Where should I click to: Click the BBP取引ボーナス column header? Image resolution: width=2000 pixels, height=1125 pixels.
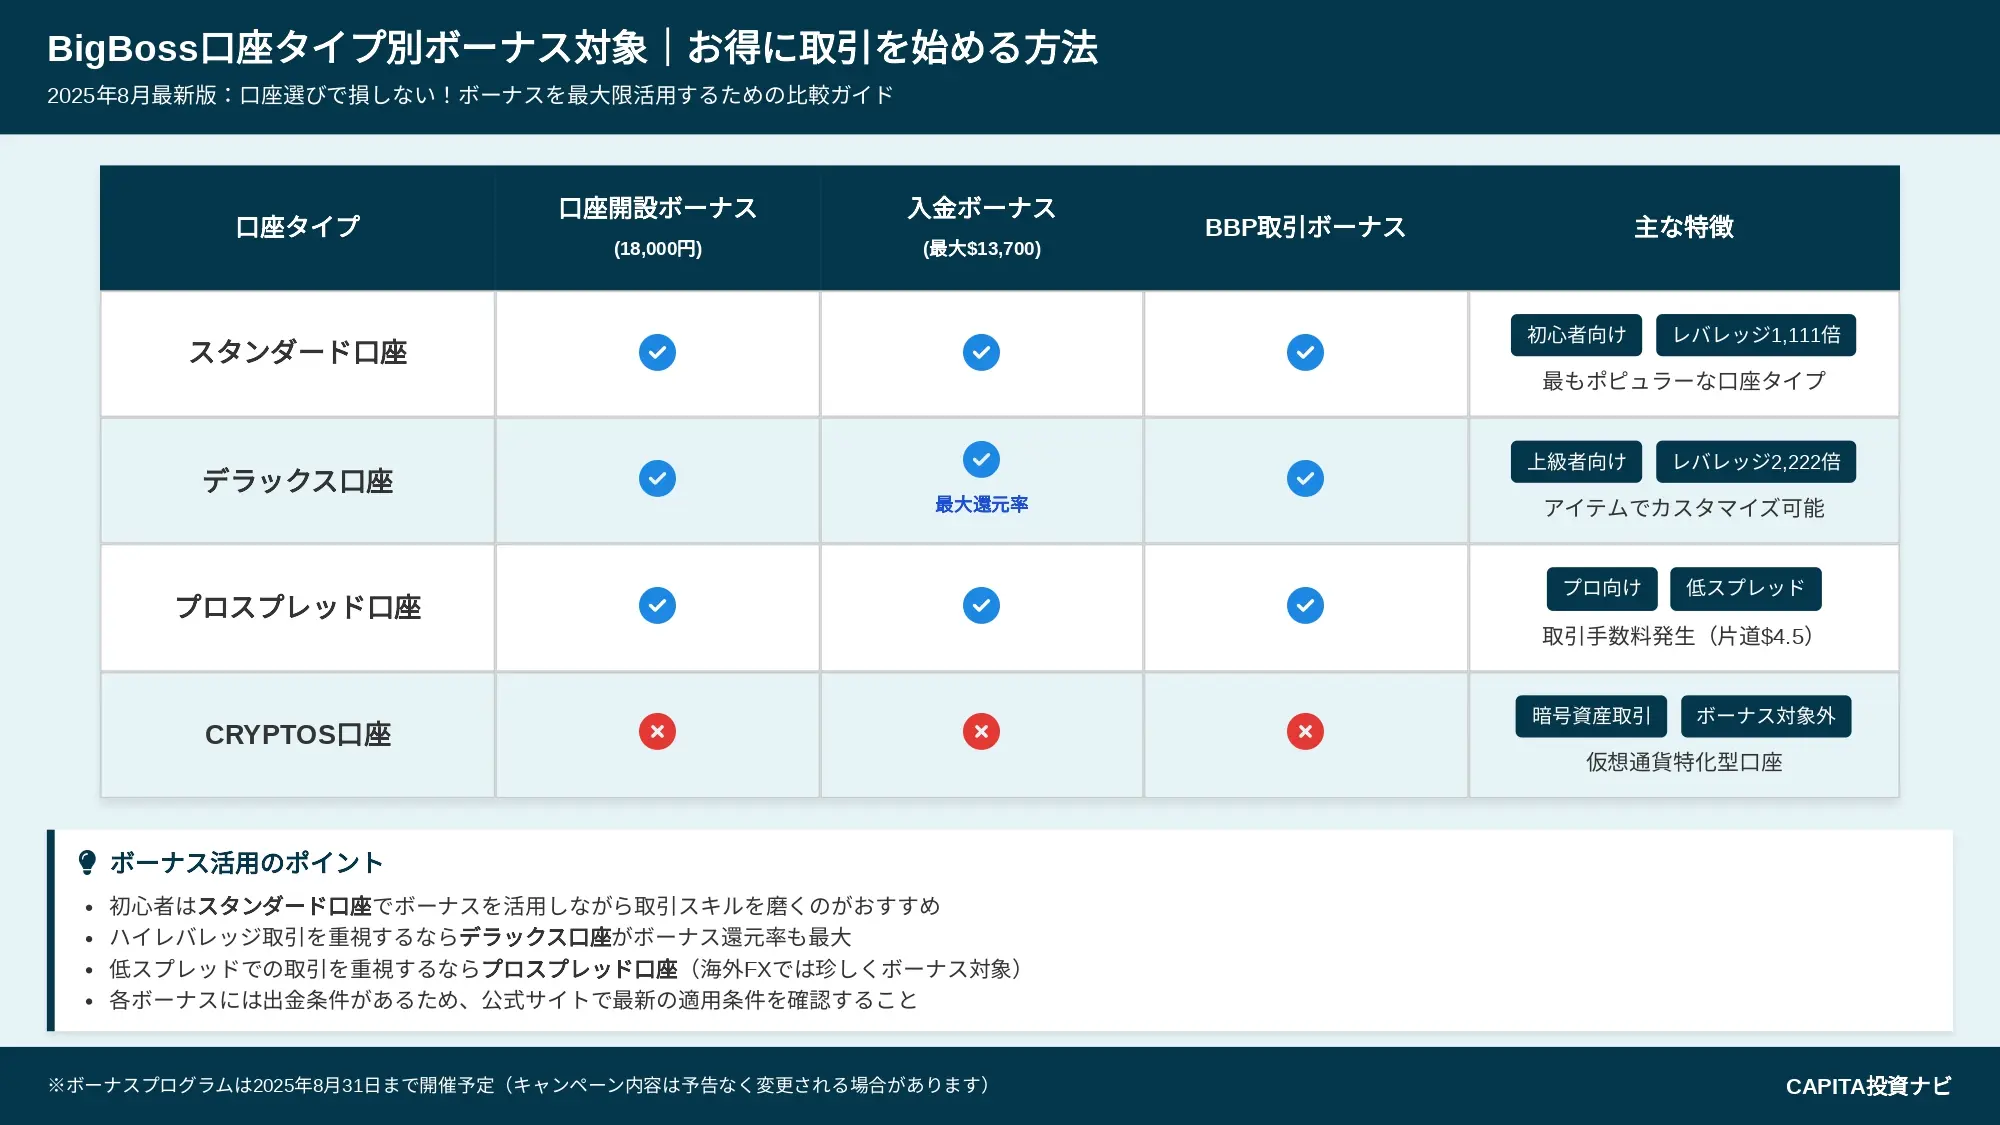point(1305,227)
